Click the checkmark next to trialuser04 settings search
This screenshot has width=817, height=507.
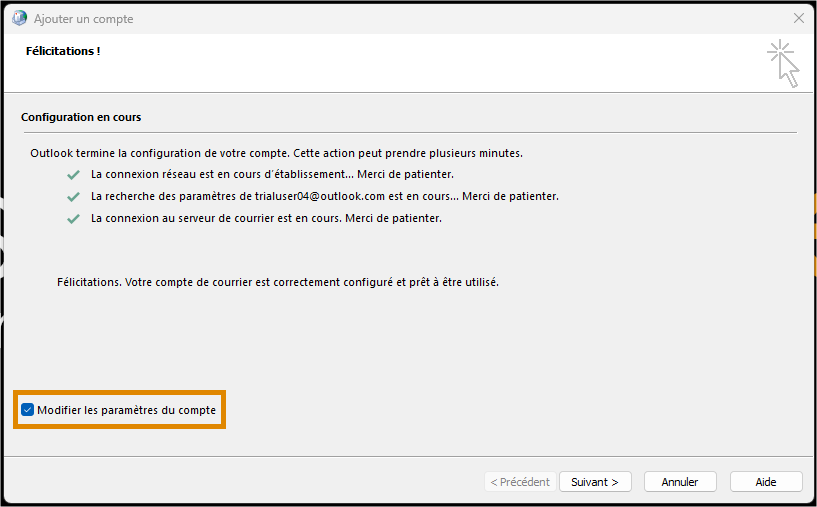click(73, 197)
